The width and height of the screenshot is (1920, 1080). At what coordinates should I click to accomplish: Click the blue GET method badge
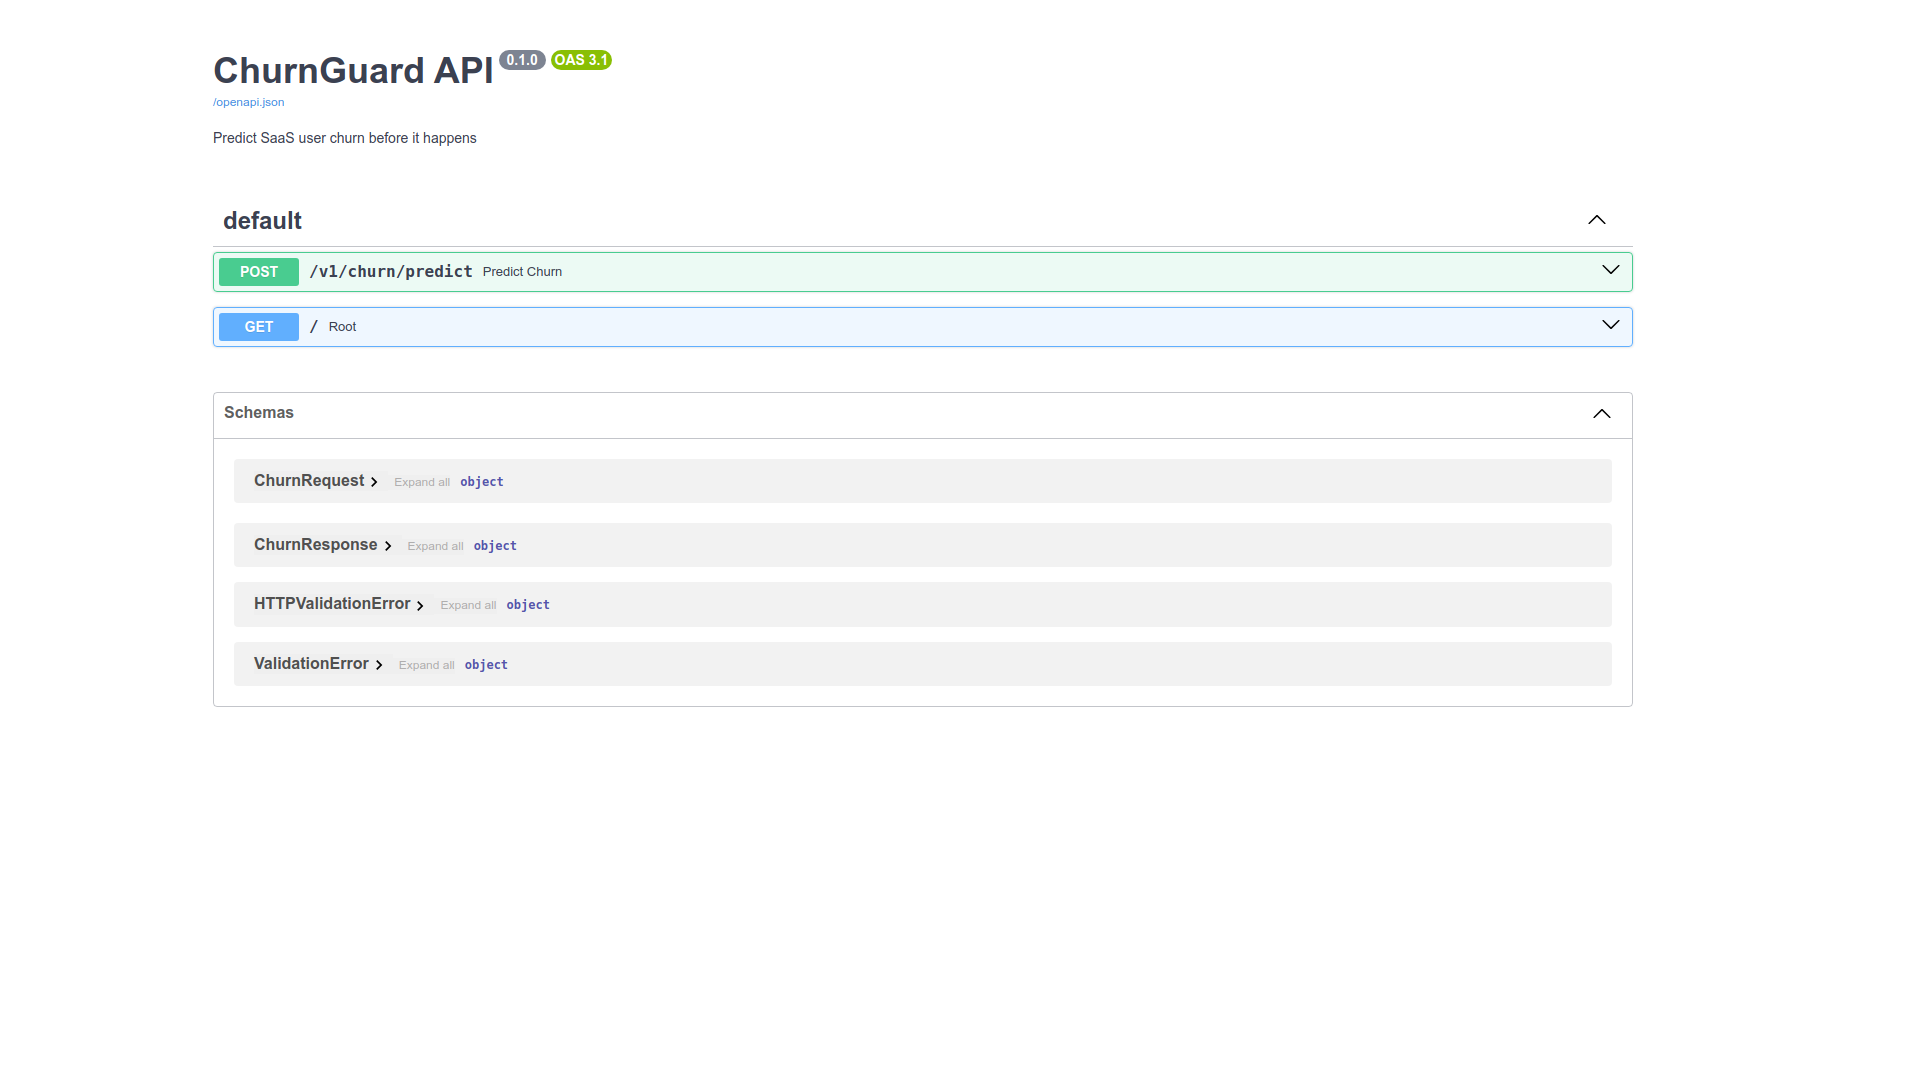point(258,327)
